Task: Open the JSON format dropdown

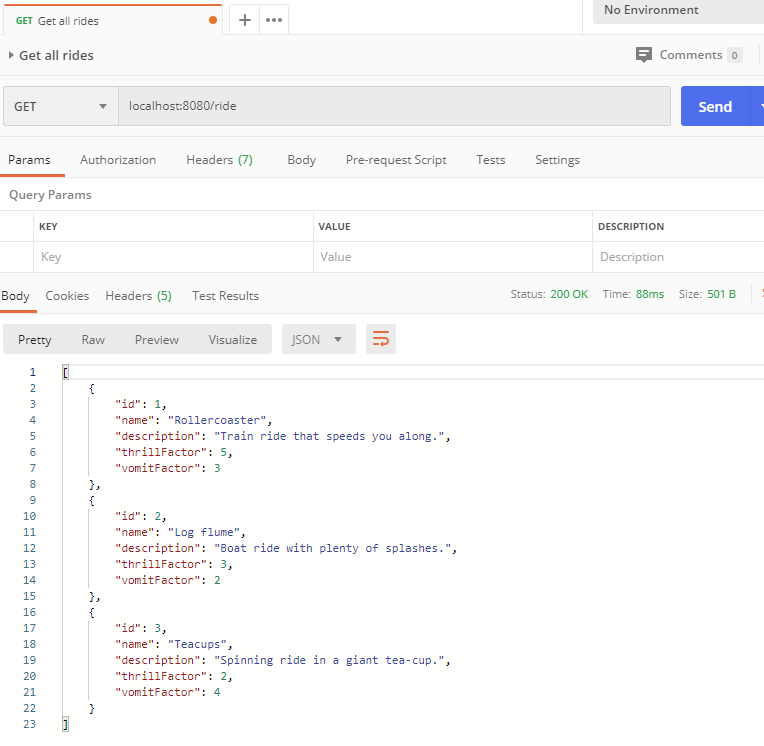Action: pos(318,340)
